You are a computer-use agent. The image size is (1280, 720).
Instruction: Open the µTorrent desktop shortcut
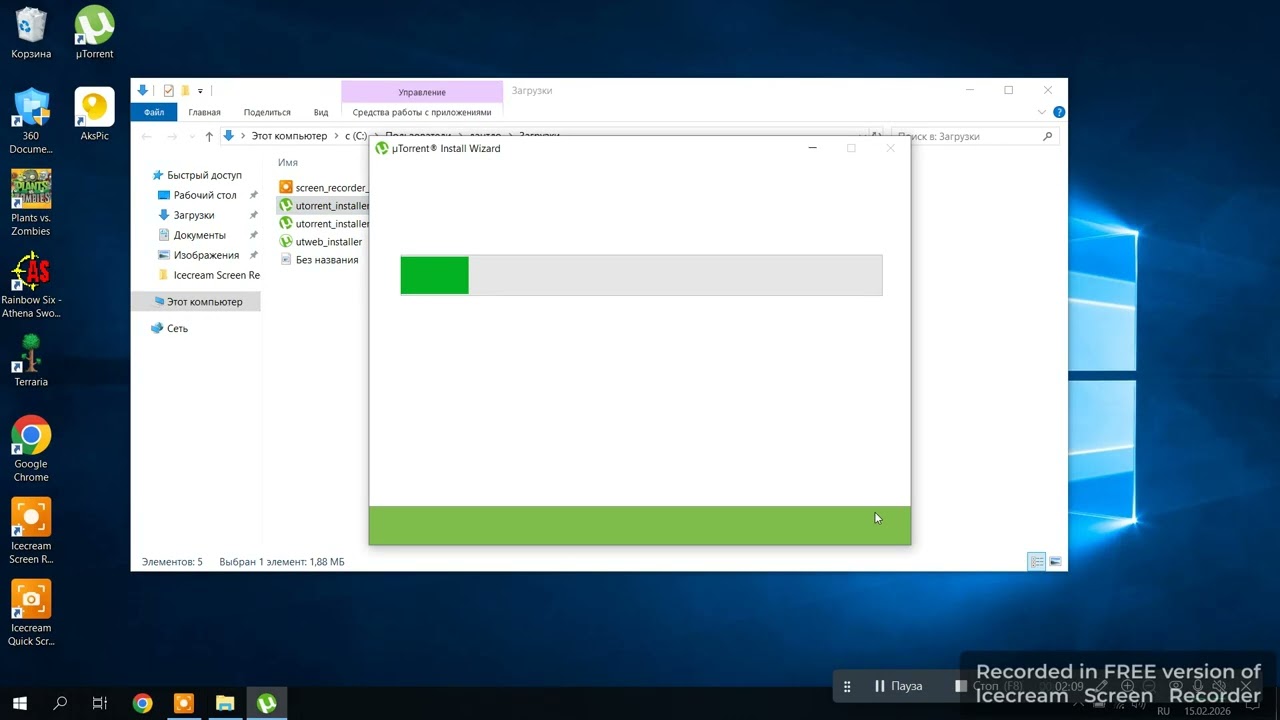pos(94,32)
